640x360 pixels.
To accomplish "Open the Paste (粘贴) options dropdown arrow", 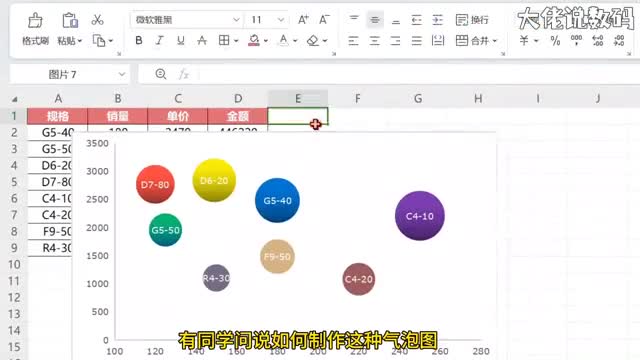I will pos(80,41).
